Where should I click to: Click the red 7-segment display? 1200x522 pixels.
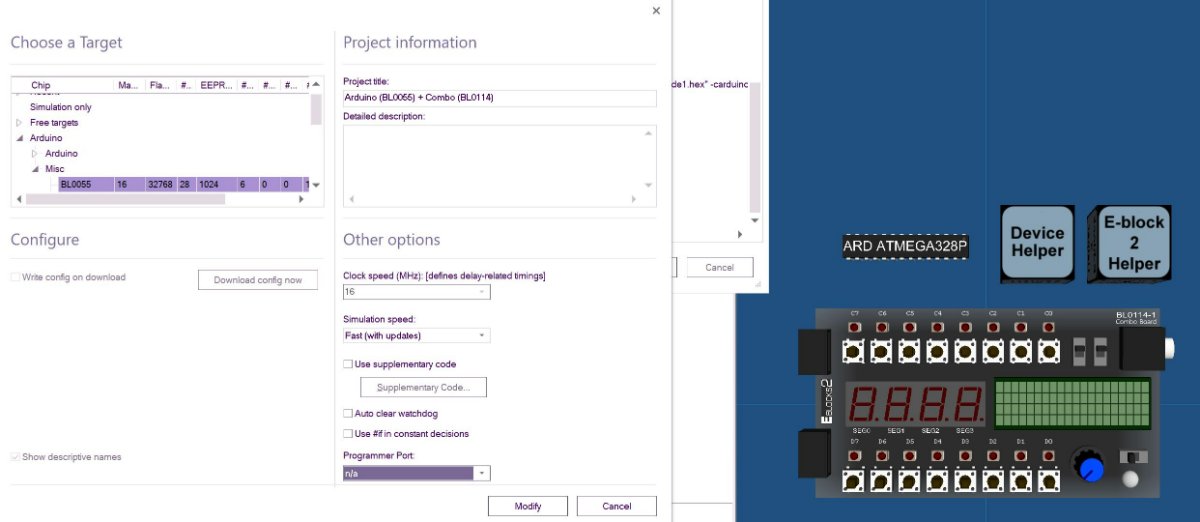(x=916, y=404)
